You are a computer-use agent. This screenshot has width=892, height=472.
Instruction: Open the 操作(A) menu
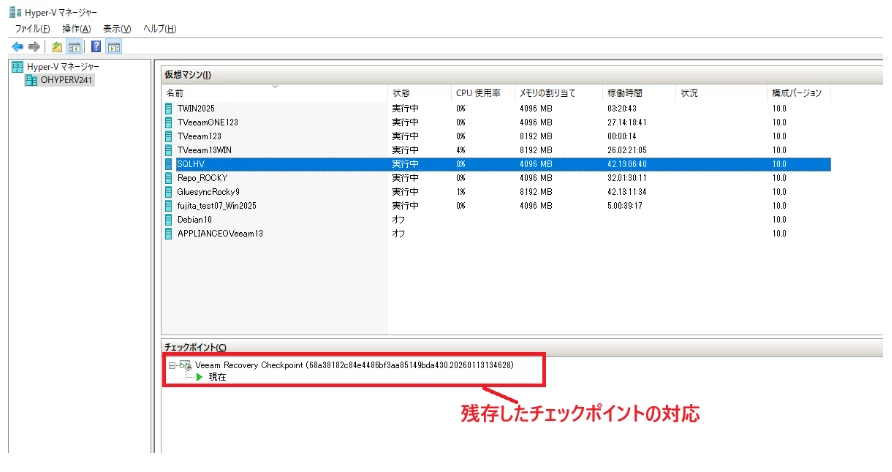pos(76,28)
